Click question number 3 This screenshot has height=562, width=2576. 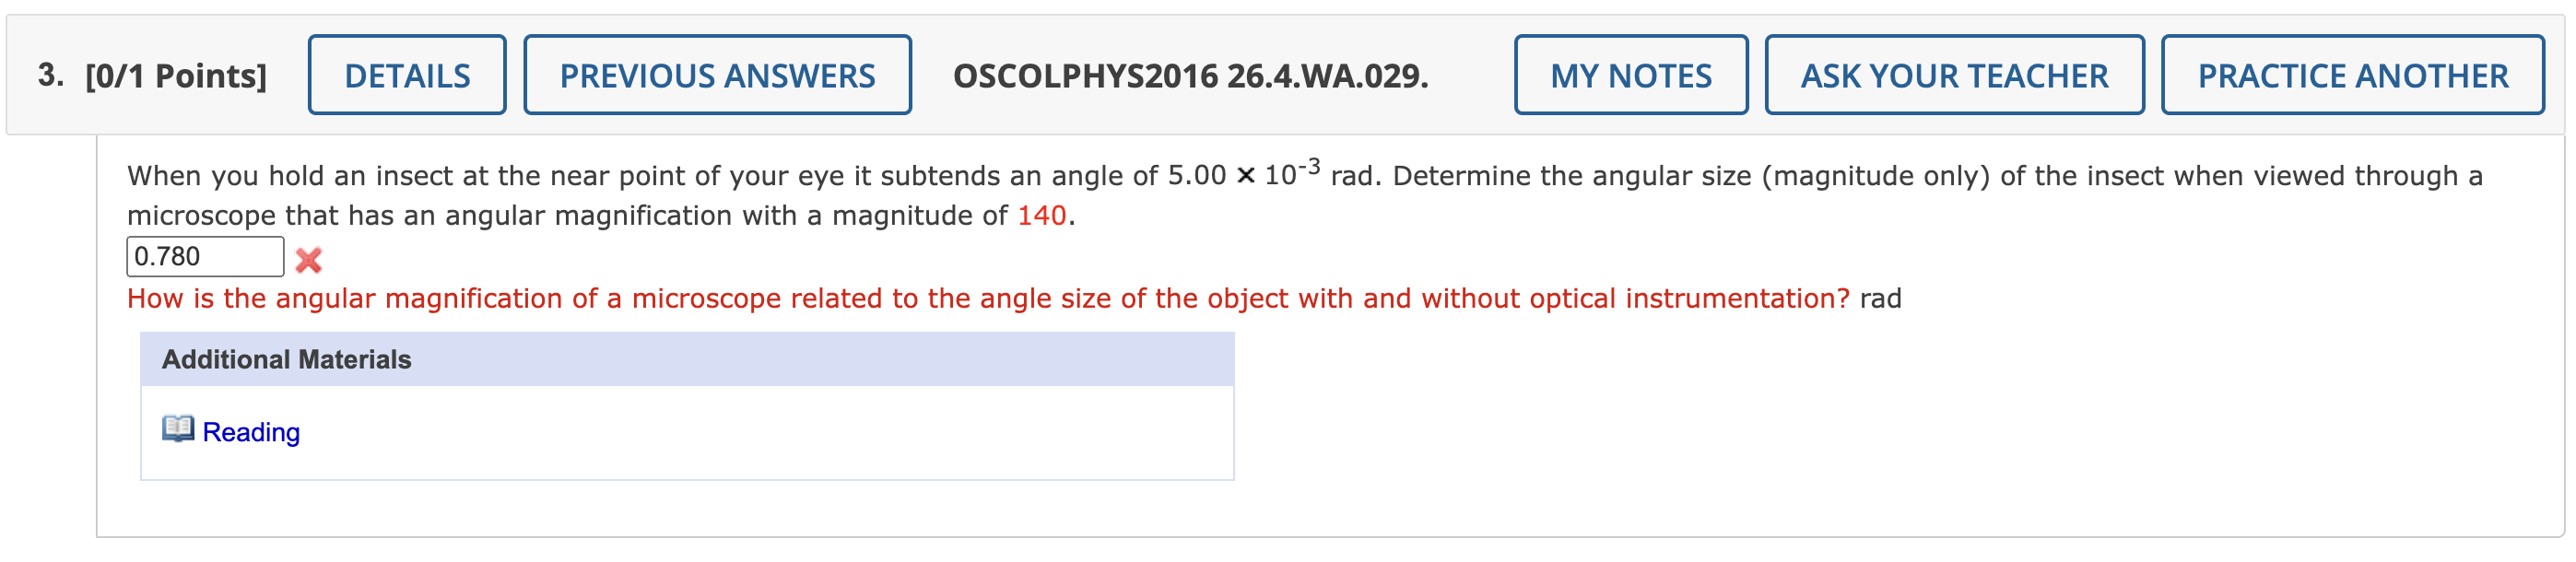[46, 74]
